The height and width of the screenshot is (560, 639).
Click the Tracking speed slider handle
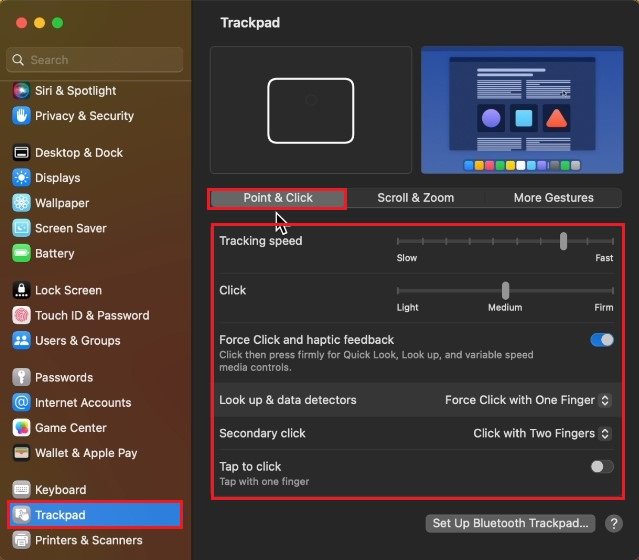564,241
